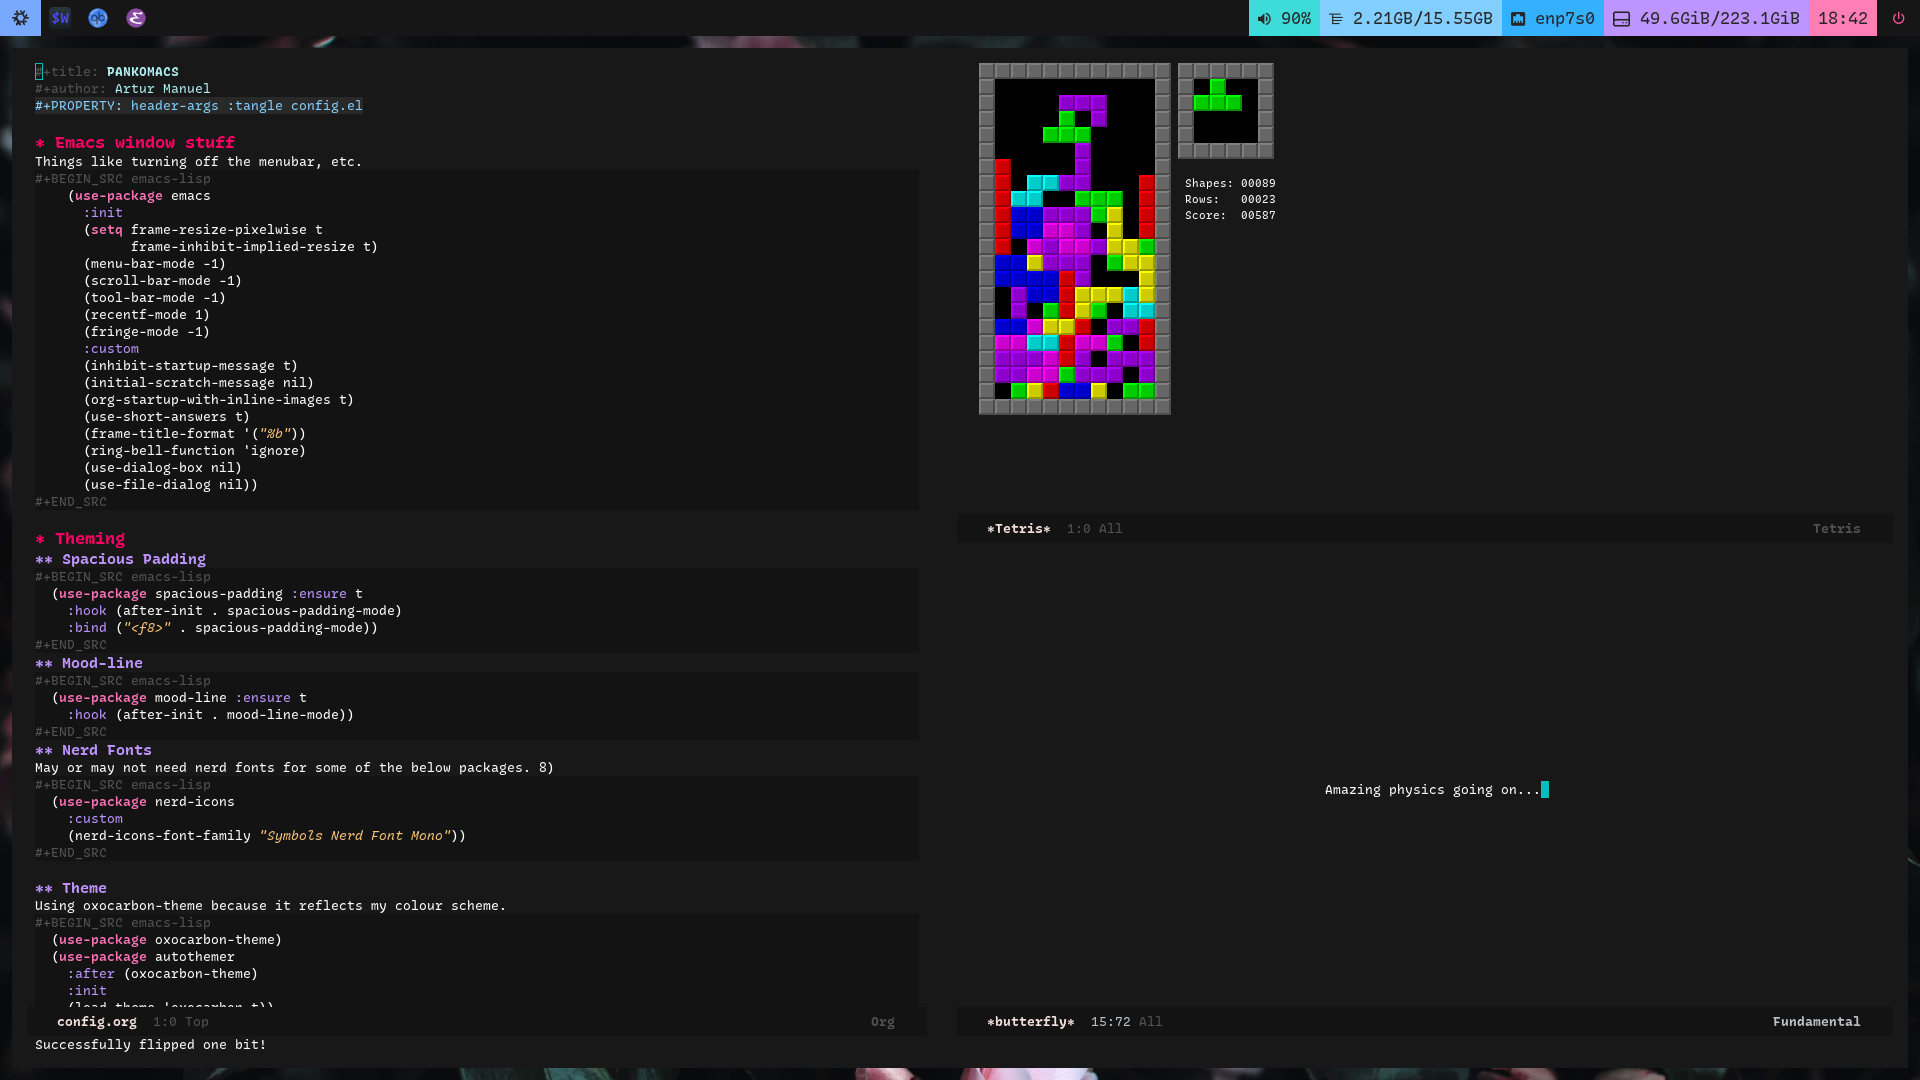
Task: Click 'Things like turning off the menubar' line
Action: coord(199,162)
